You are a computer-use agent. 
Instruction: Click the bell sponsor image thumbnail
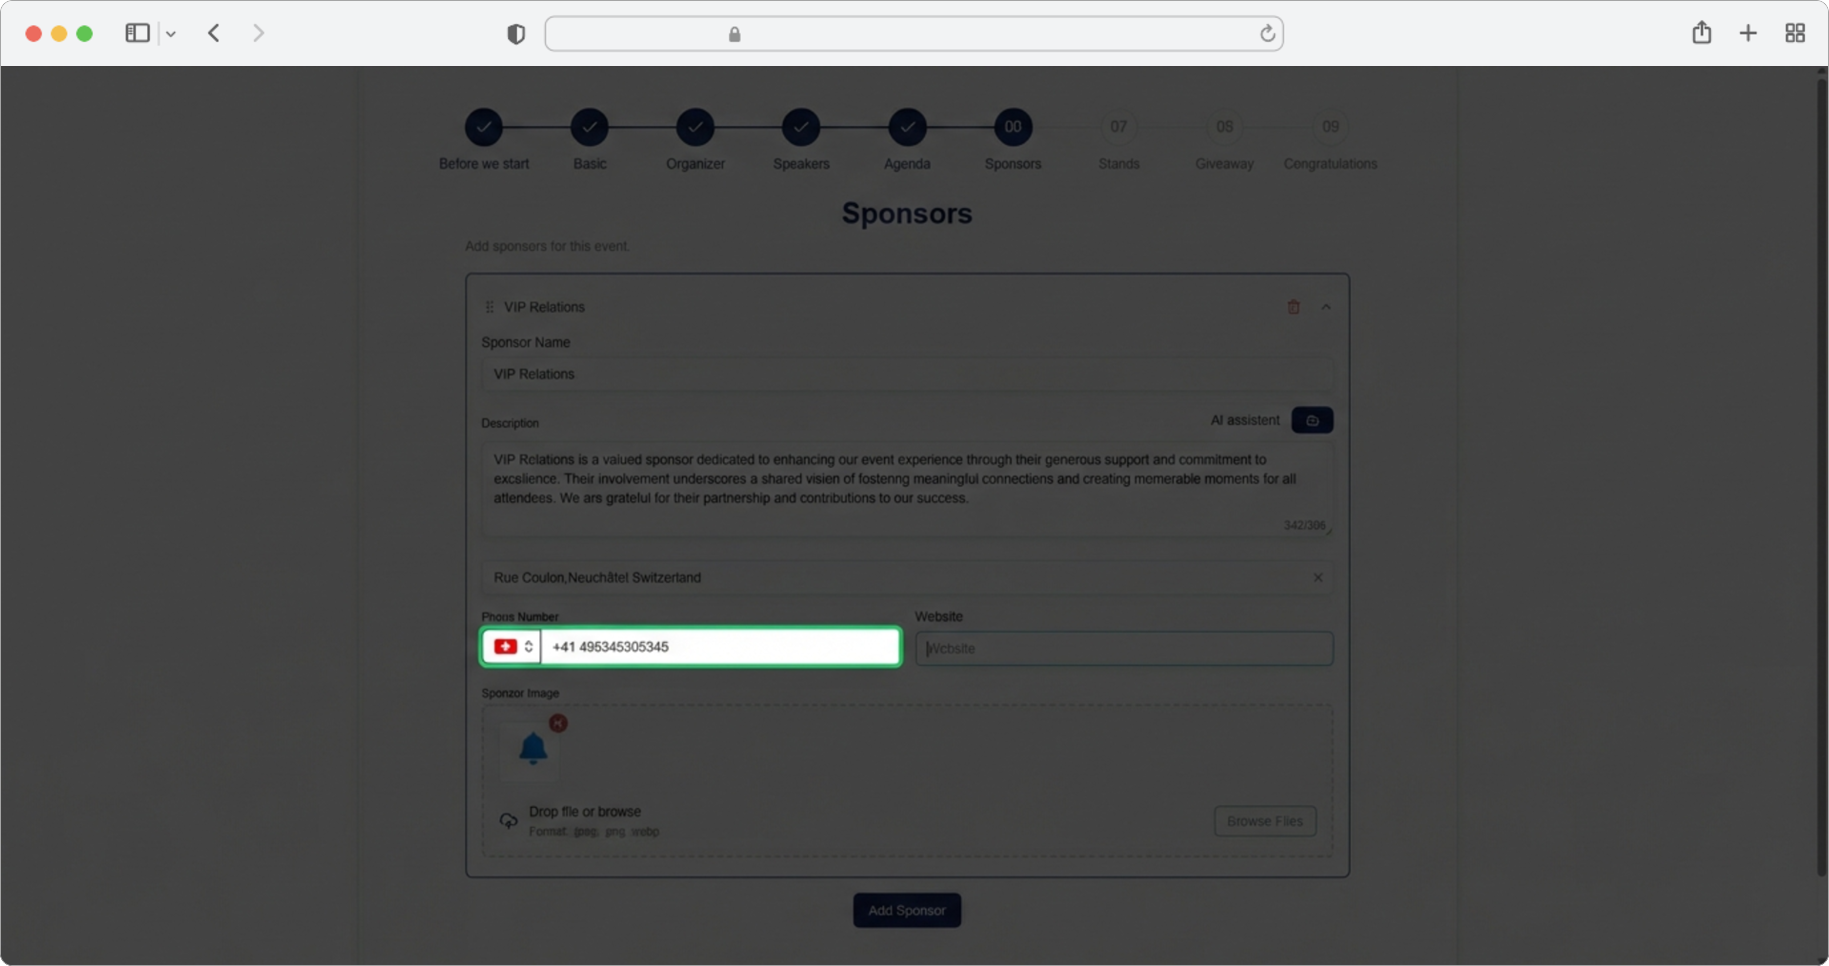point(532,749)
